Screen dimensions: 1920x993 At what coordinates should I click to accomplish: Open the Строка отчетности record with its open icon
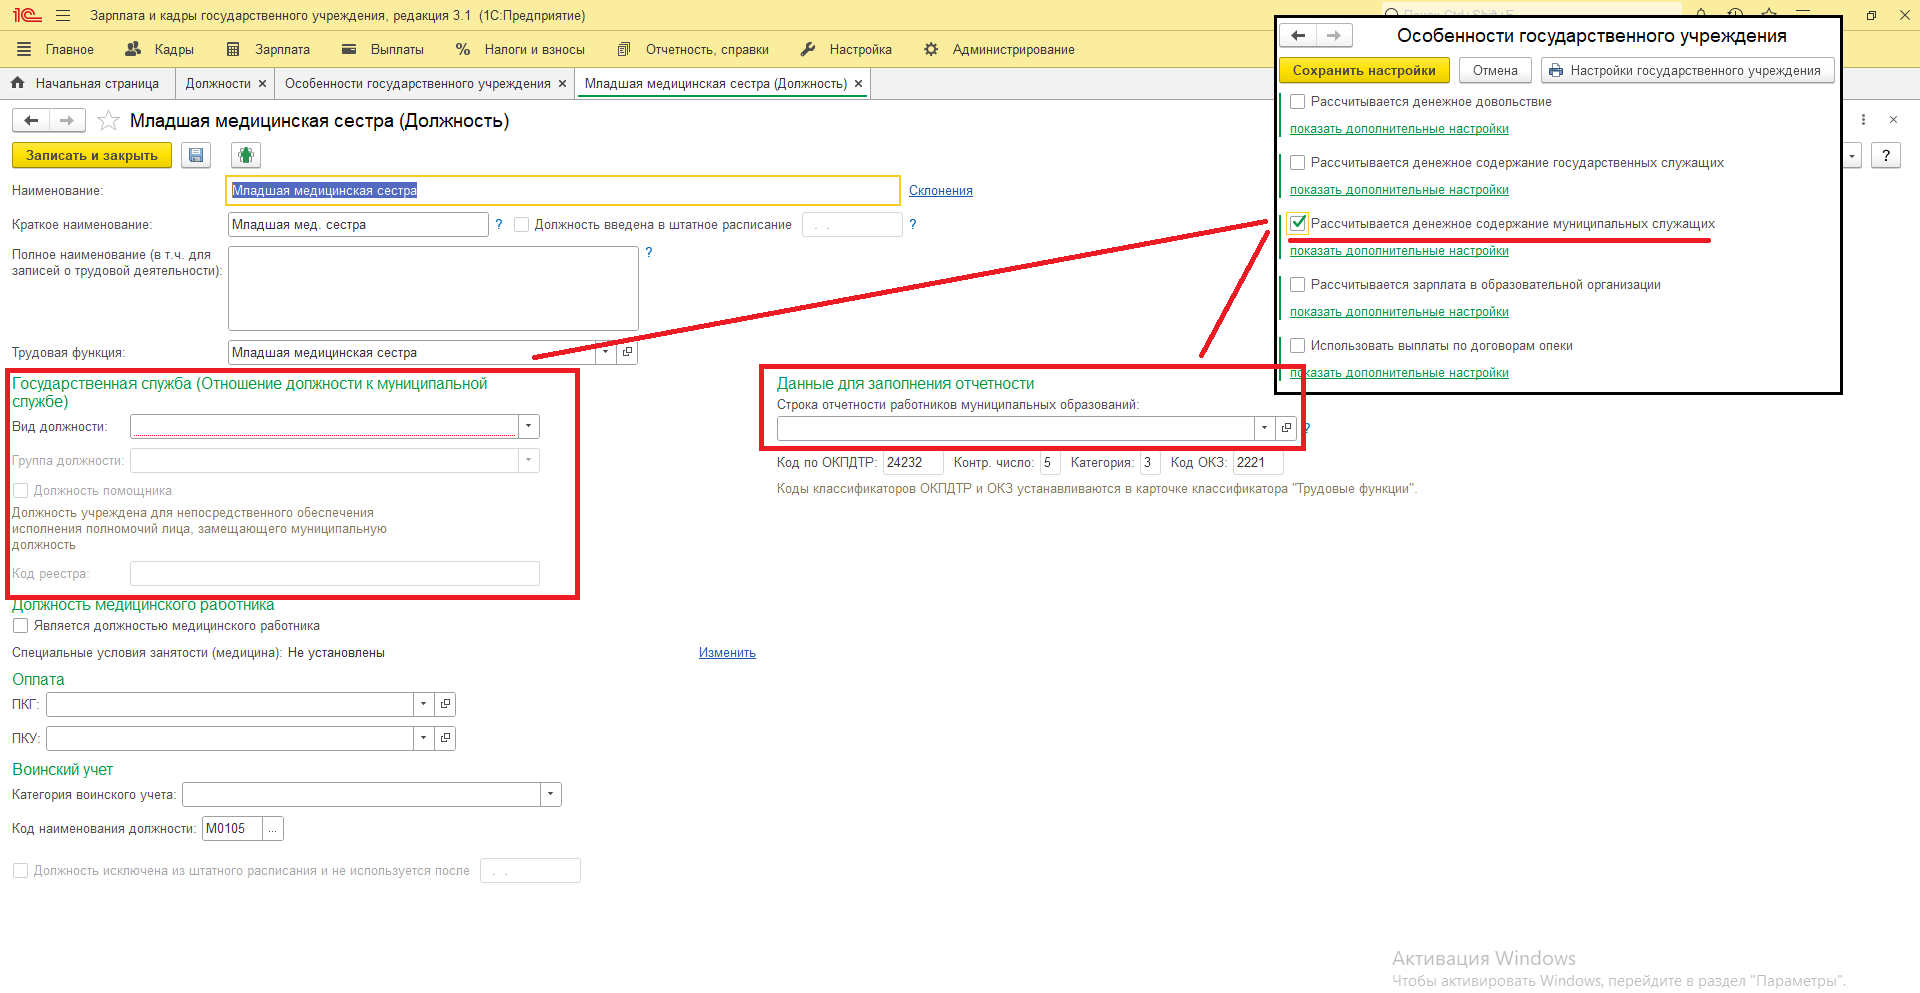(1286, 428)
